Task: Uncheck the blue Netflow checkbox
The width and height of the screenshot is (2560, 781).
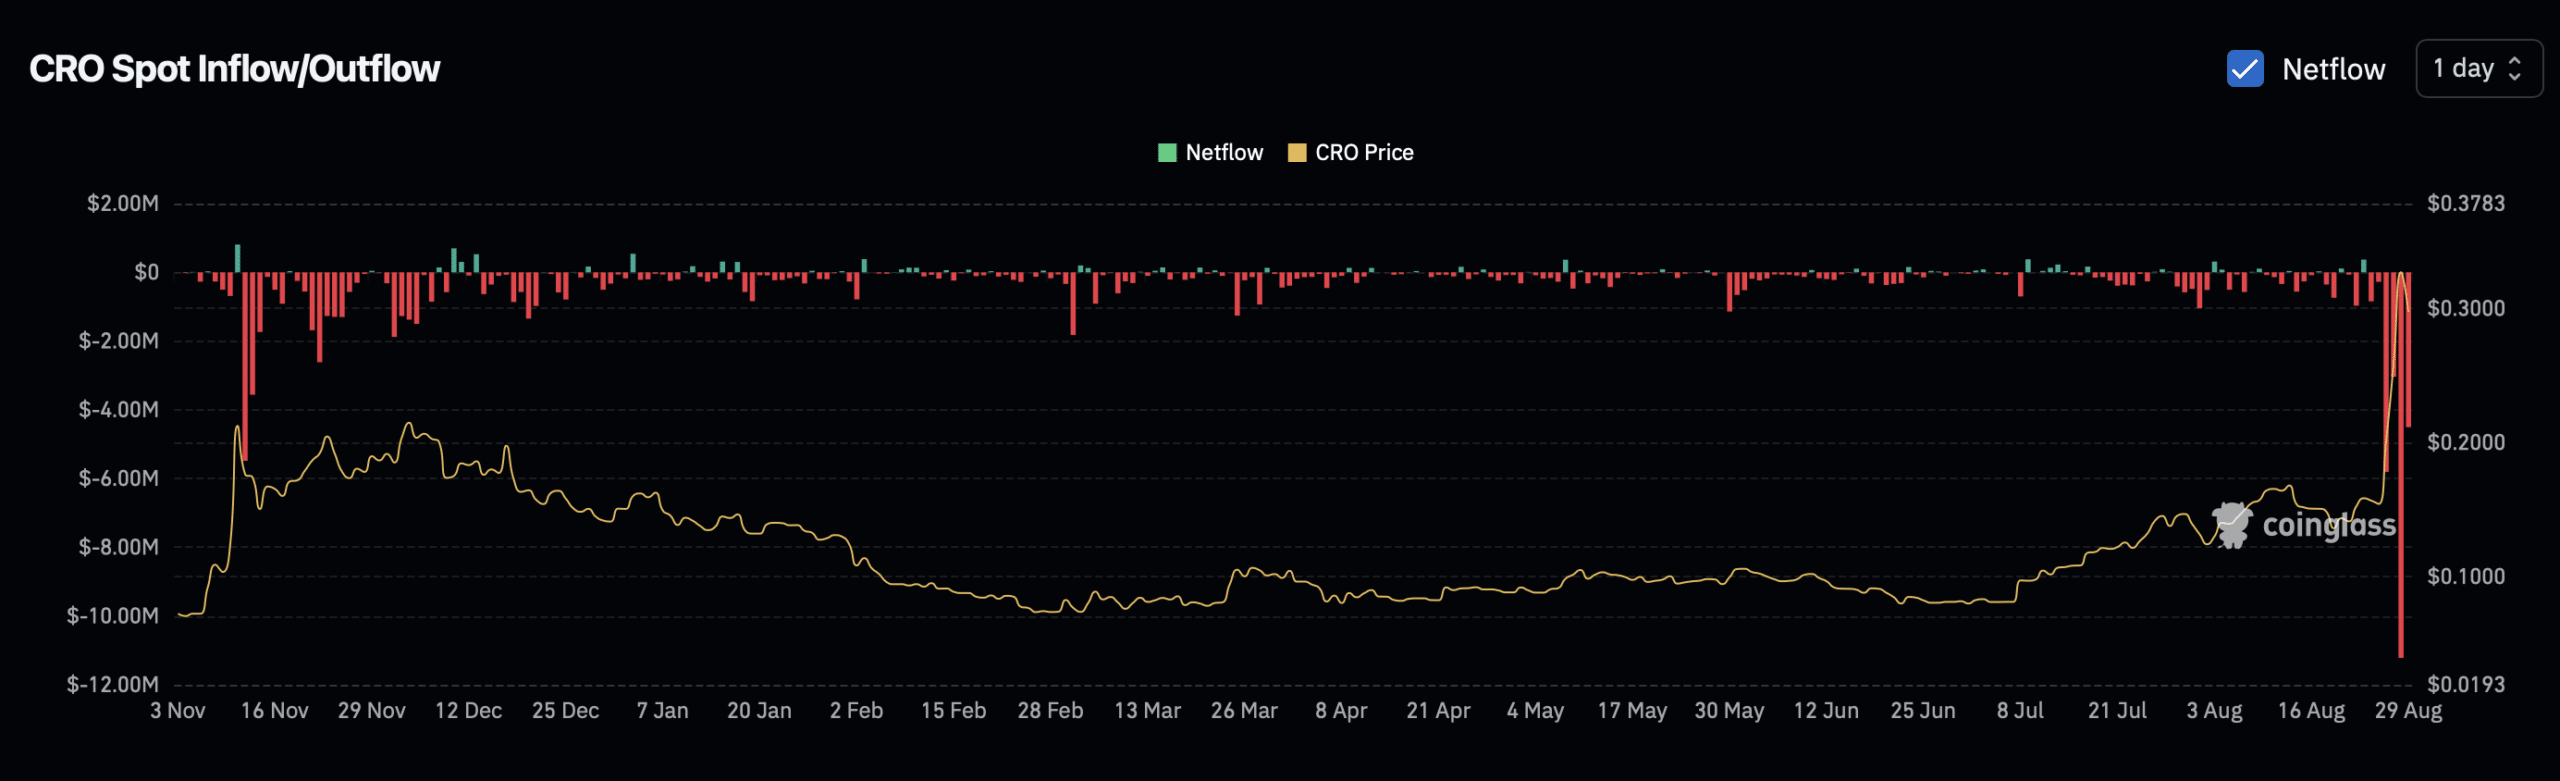Action: click(2245, 69)
